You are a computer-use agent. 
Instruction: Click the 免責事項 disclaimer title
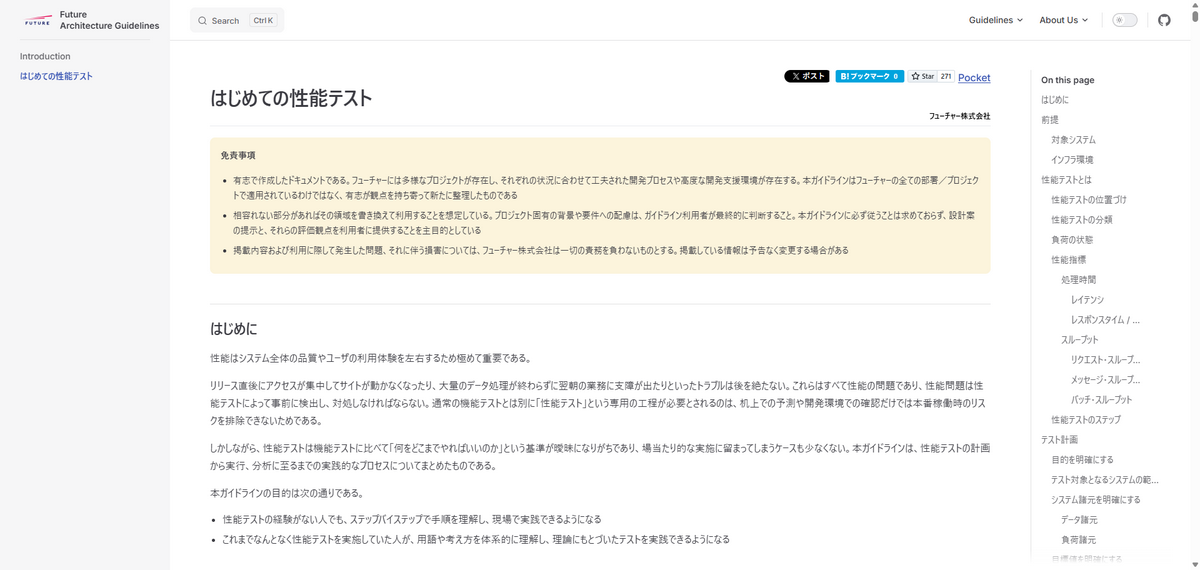pyautogui.click(x=238, y=156)
